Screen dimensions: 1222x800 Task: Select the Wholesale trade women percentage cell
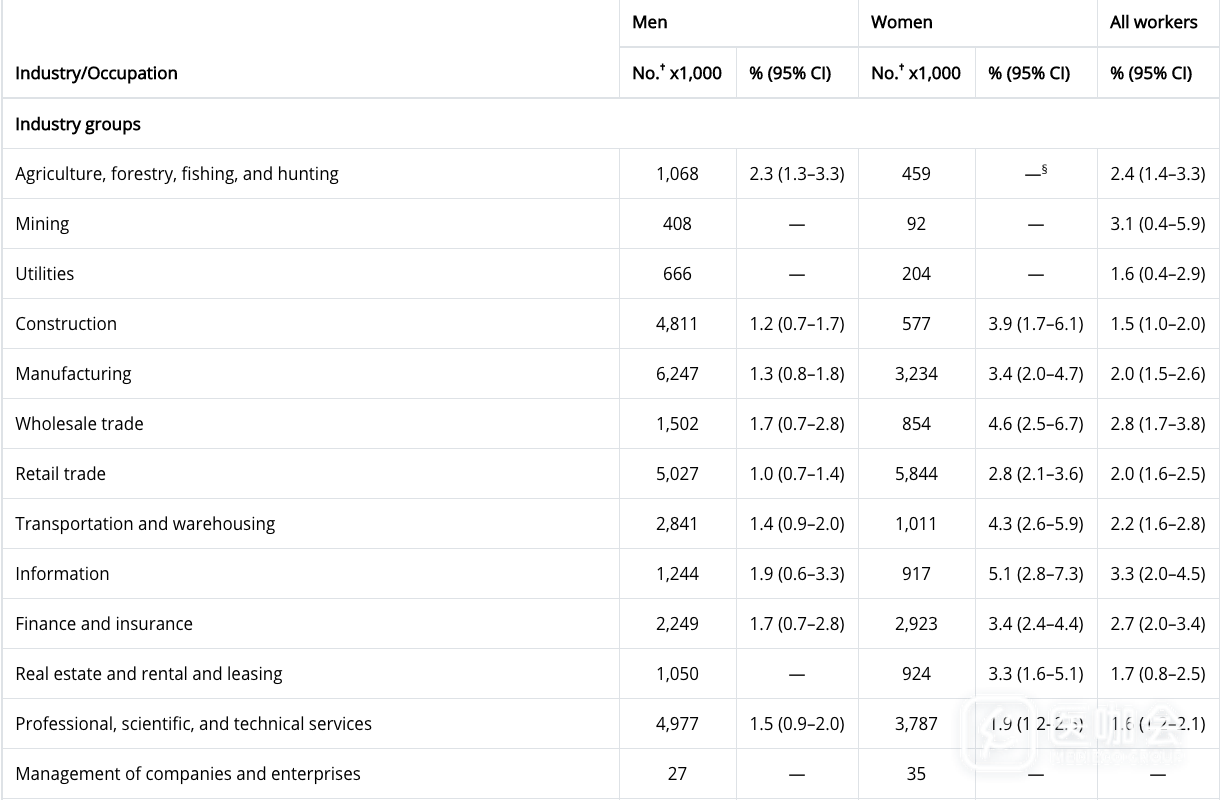pos(1035,424)
